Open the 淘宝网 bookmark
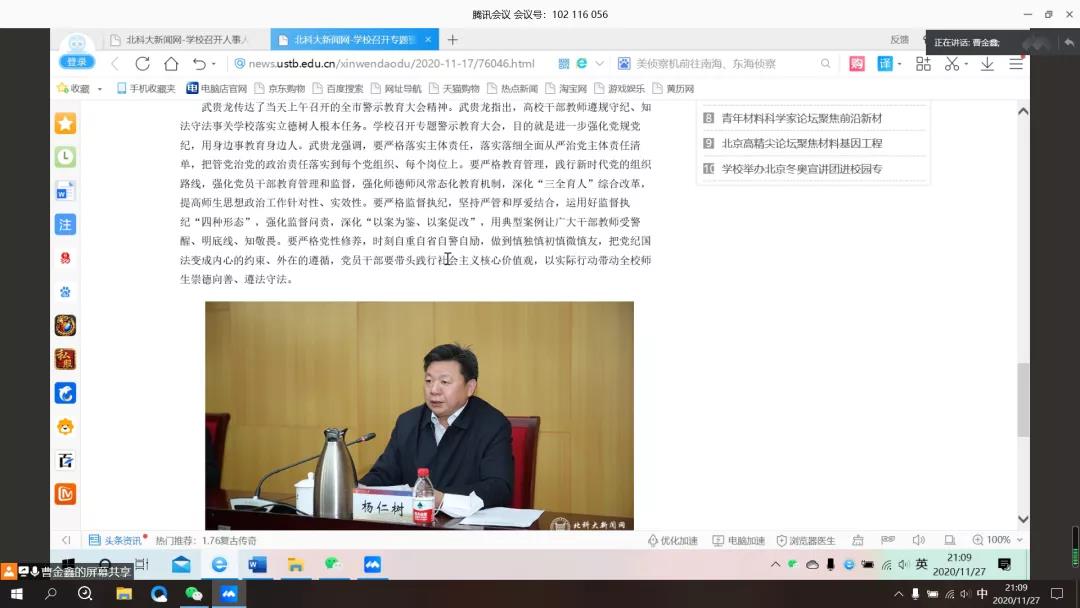 coord(566,89)
